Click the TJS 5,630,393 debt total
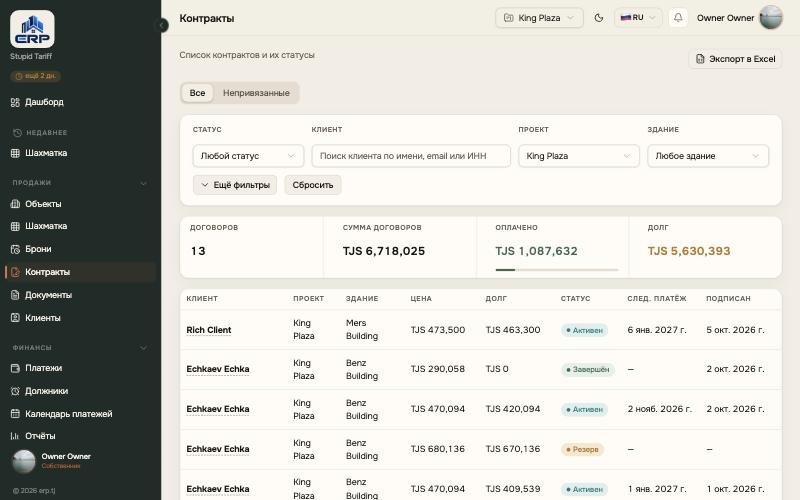This screenshot has width=800, height=500. tap(689, 251)
